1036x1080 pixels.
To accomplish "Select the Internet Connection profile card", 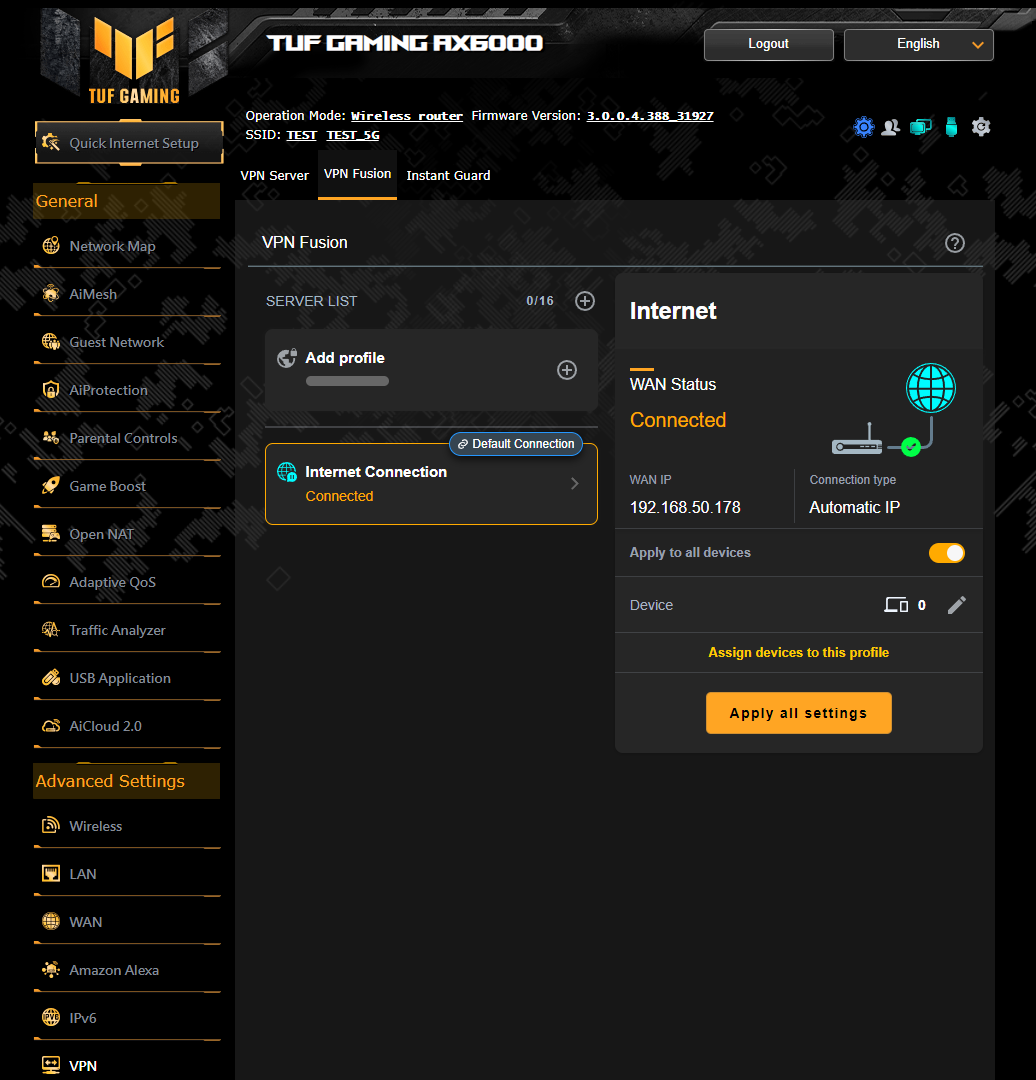I will pos(431,484).
